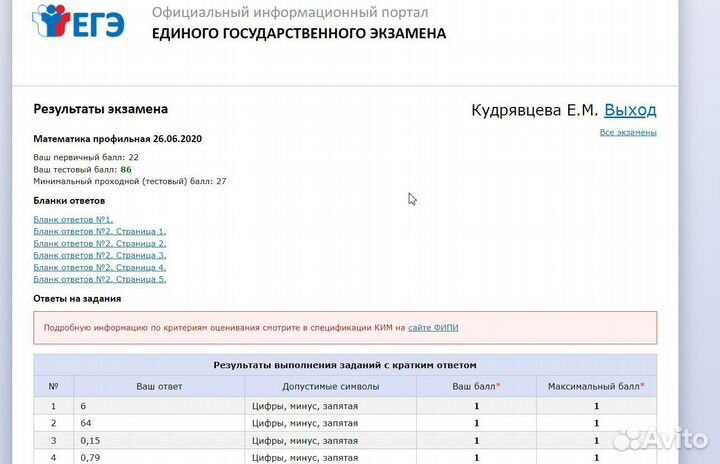Open Бланк ответов №1
The image size is (720, 464).
pos(73,220)
